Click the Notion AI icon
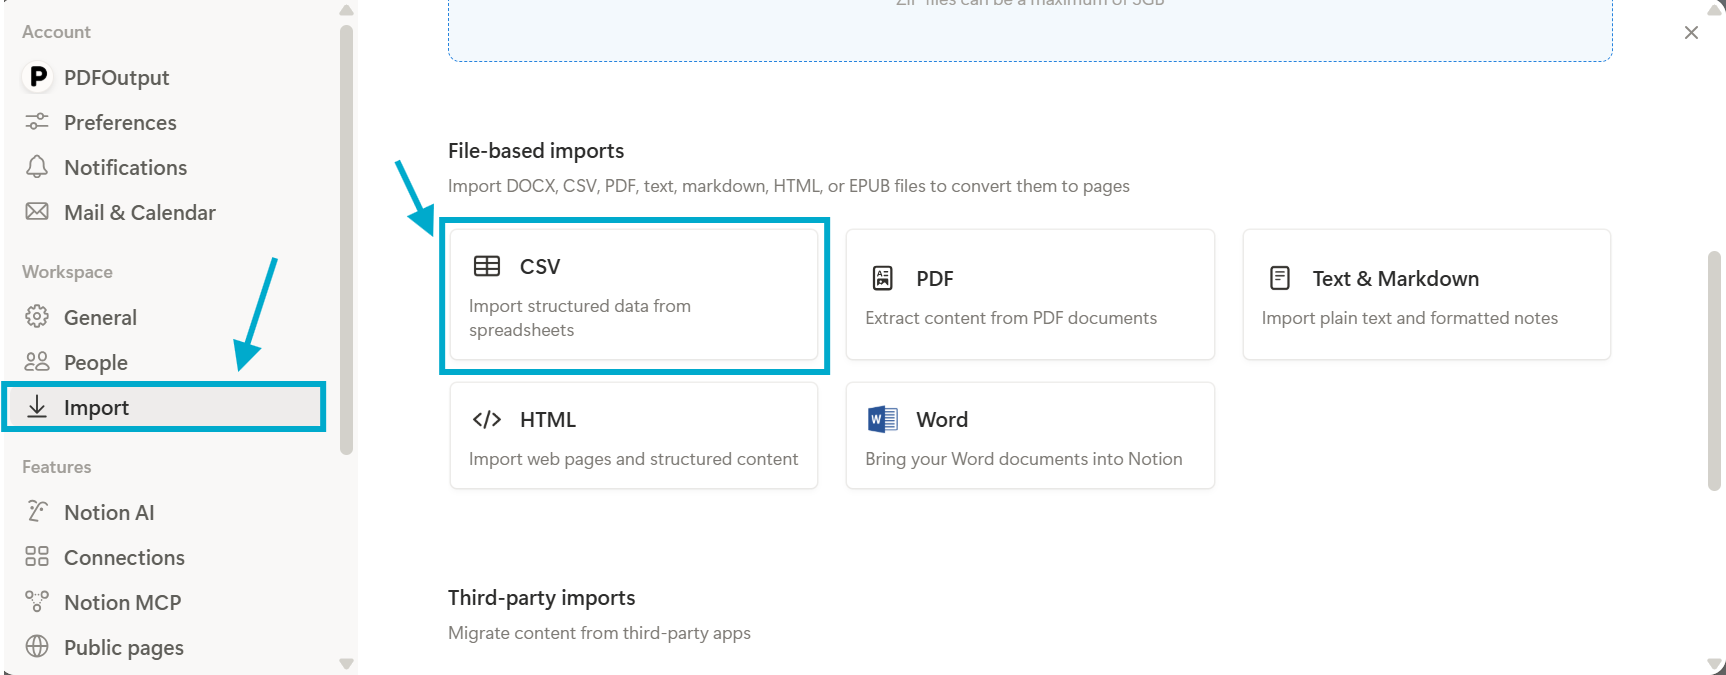 click(37, 512)
